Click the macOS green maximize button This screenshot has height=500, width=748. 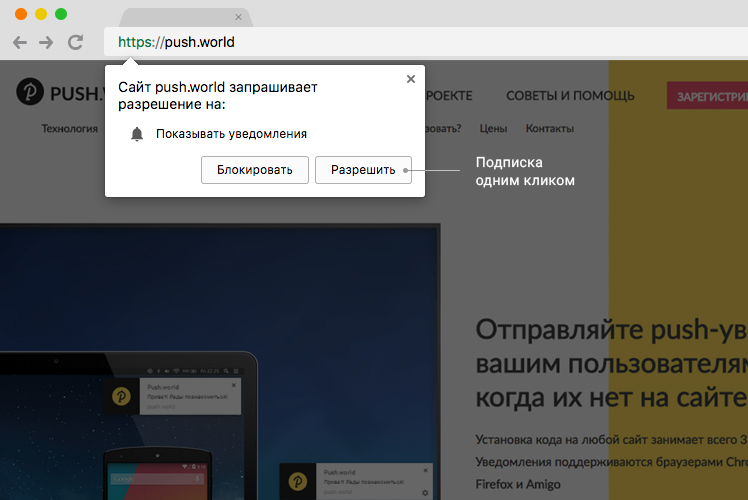click(61, 14)
